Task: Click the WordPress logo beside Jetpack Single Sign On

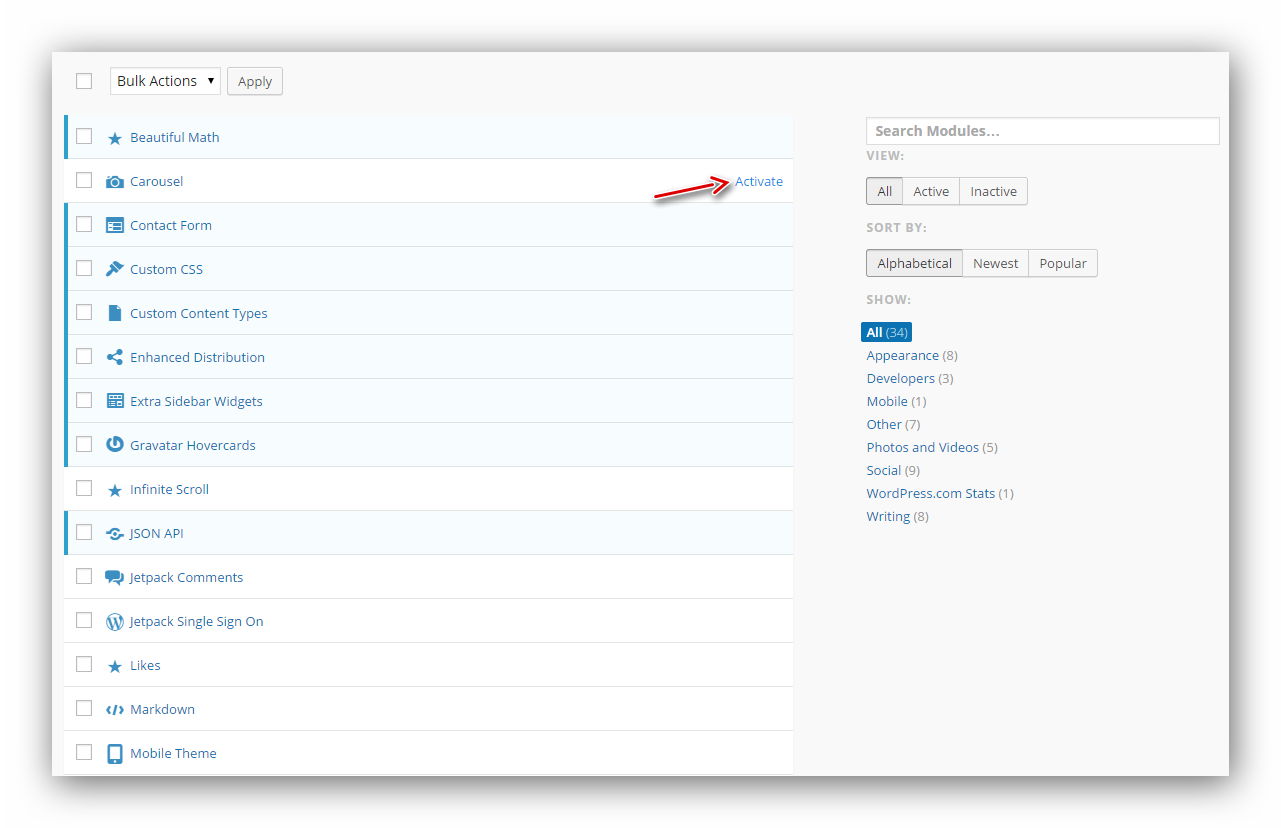Action: click(x=115, y=621)
